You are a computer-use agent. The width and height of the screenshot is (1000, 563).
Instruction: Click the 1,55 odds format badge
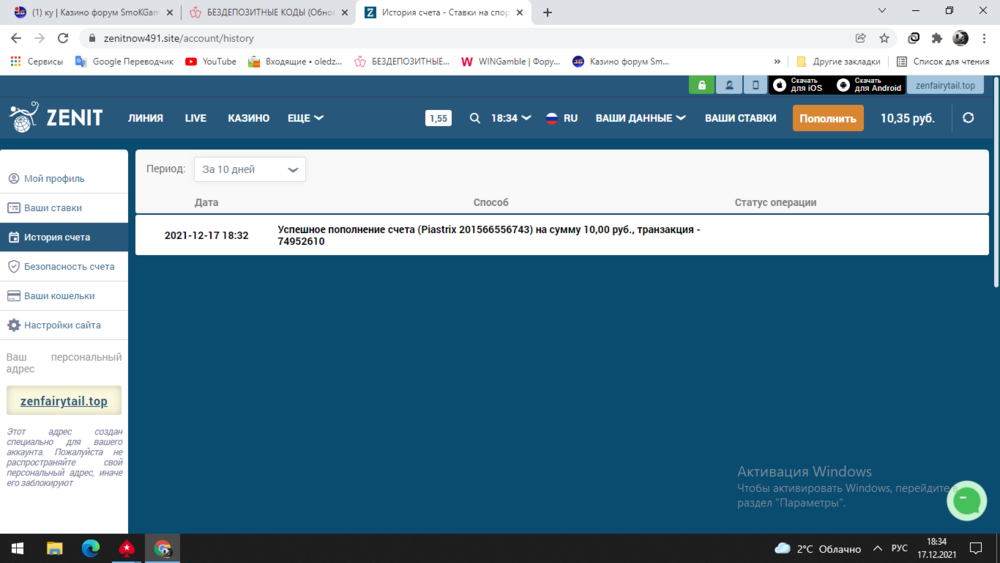coord(438,118)
